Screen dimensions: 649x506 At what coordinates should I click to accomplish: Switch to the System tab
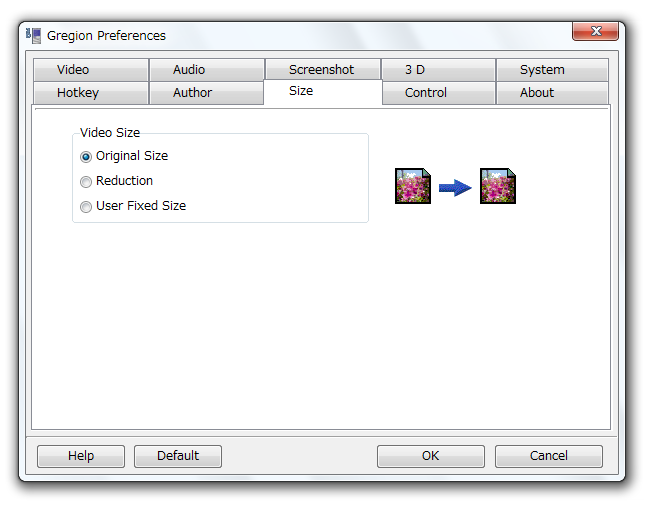552,70
